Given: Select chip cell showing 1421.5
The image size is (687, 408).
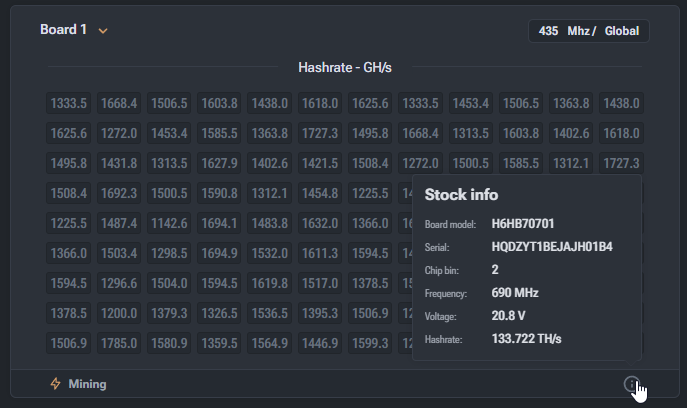Looking at the screenshot, I should click(x=320, y=163).
